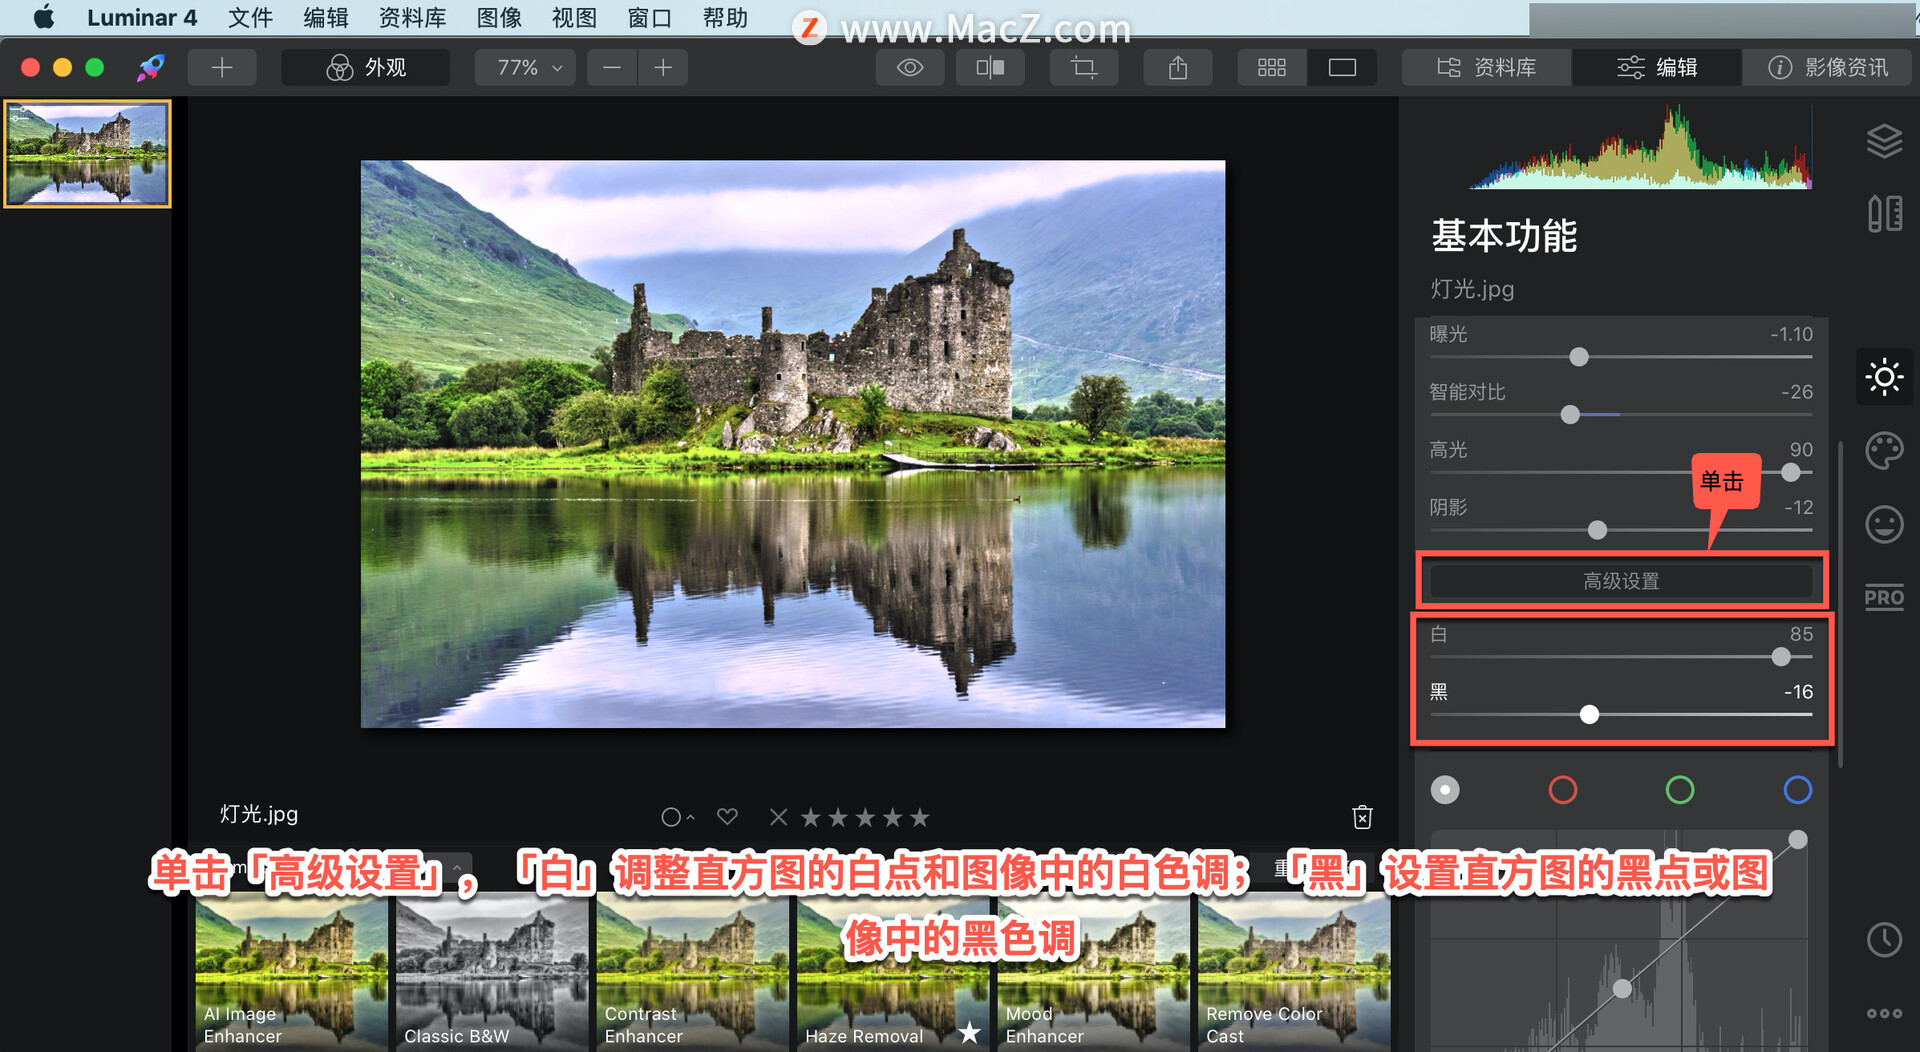This screenshot has width=1920, height=1052.
Task: Open the 外观 dropdown
Action: coord(365,67)
